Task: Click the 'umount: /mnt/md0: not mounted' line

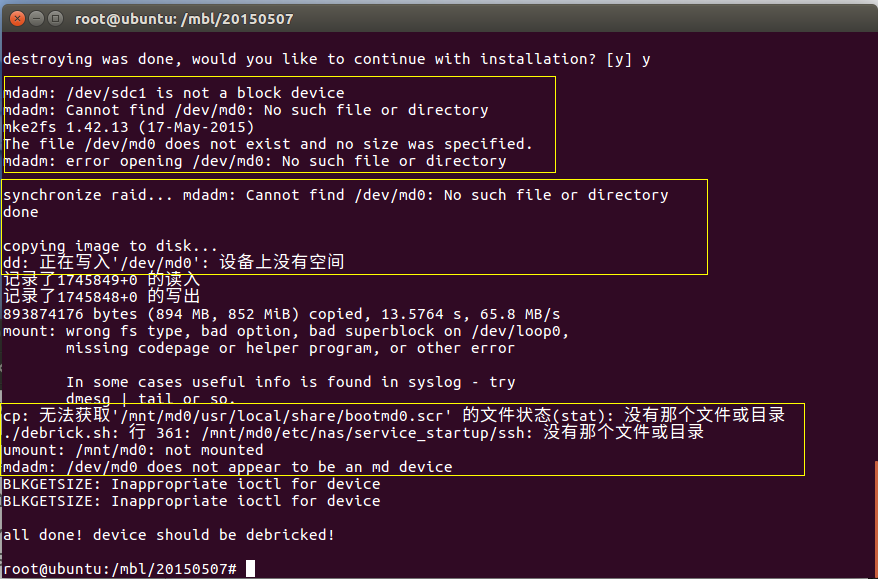Action: click(133, 450)
